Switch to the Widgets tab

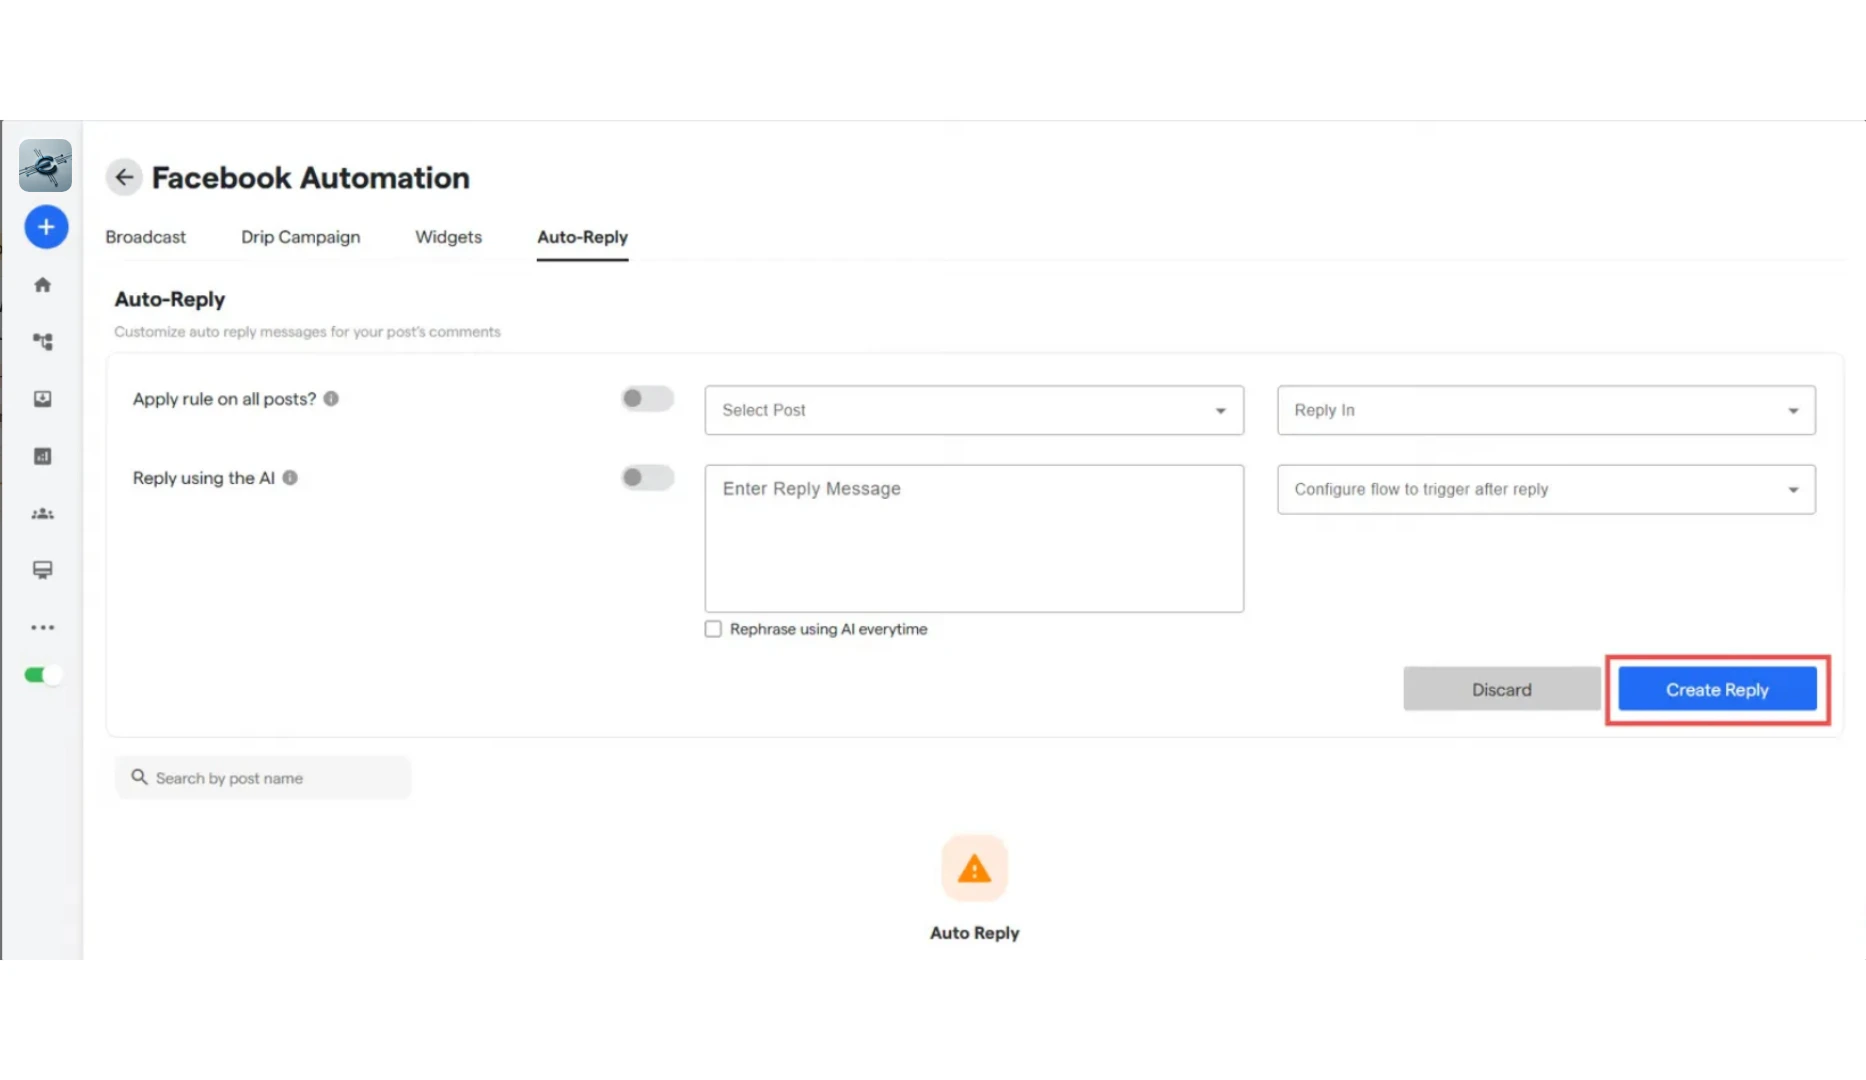[448, 237]
